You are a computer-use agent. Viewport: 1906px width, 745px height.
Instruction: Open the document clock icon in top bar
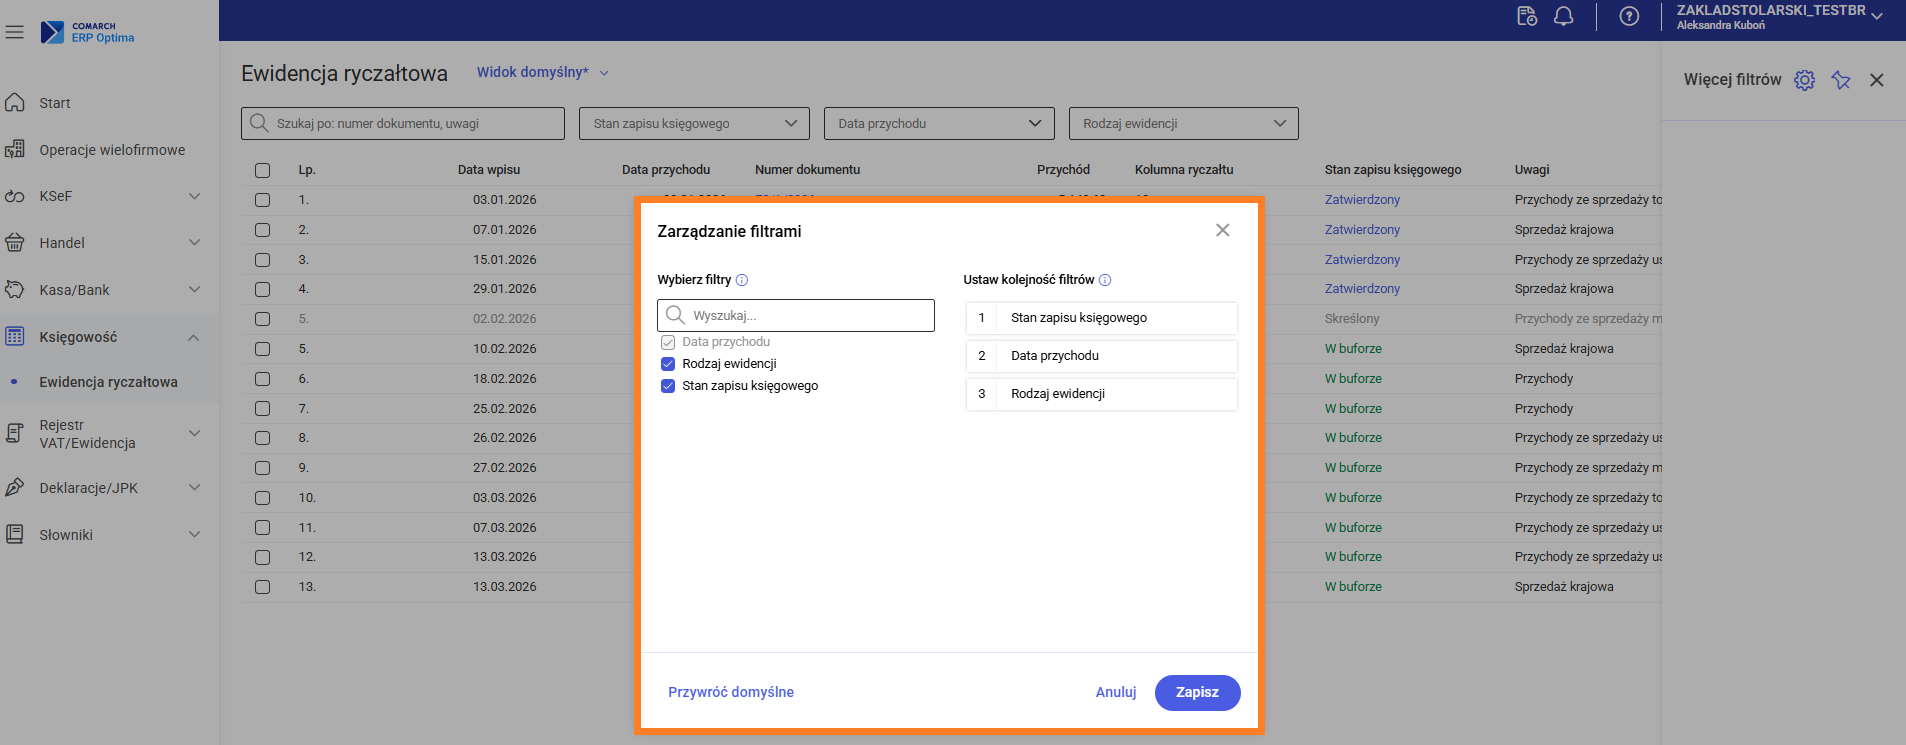1526,16
